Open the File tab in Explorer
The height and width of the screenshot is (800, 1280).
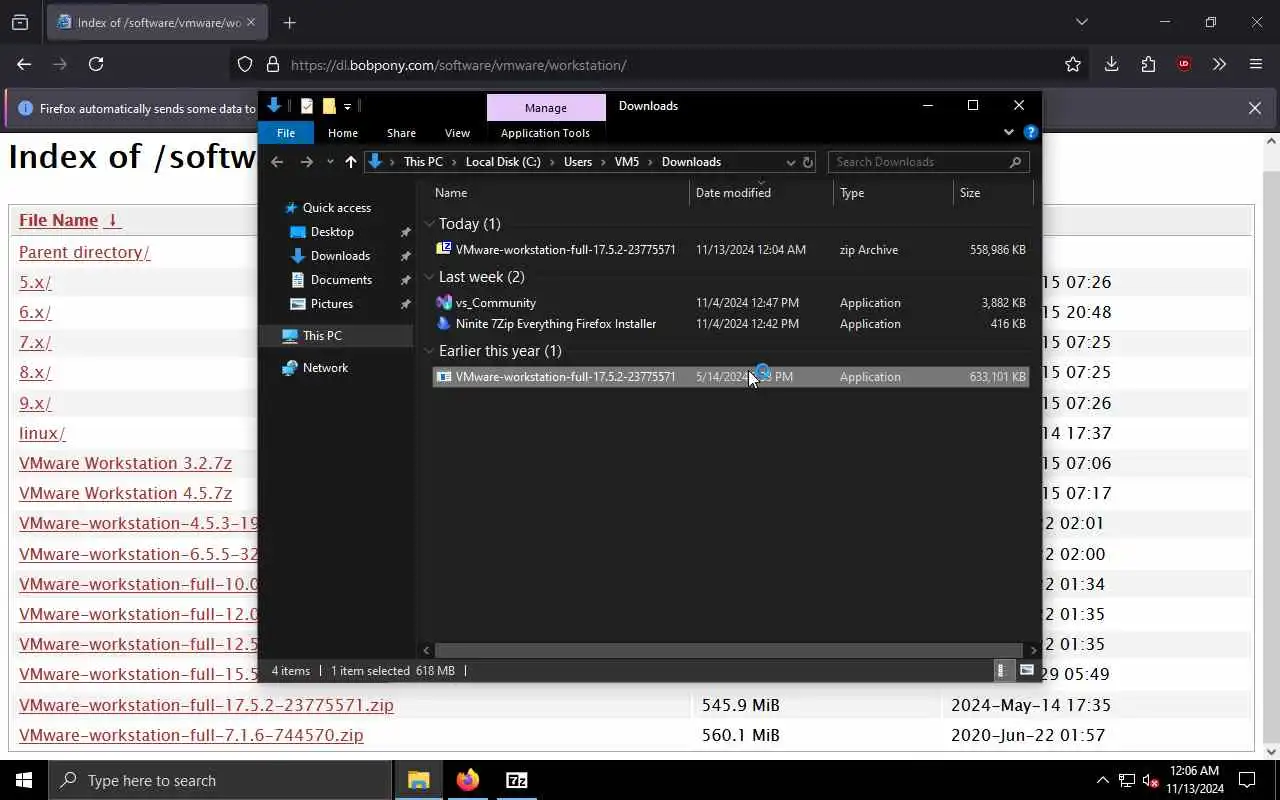[x=286, y=133]
